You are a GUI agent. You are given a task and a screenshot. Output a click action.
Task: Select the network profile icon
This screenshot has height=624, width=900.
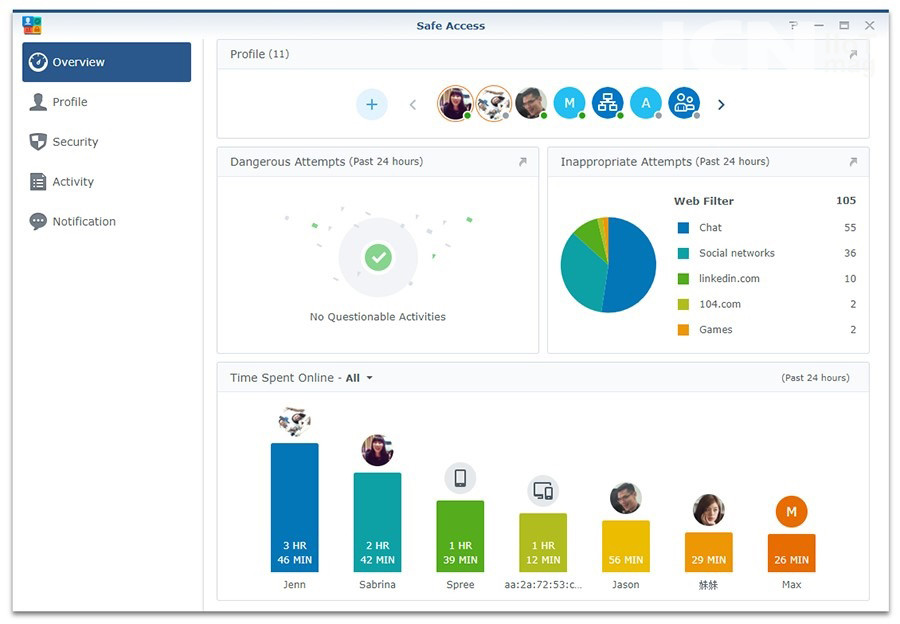click(607, 103)
